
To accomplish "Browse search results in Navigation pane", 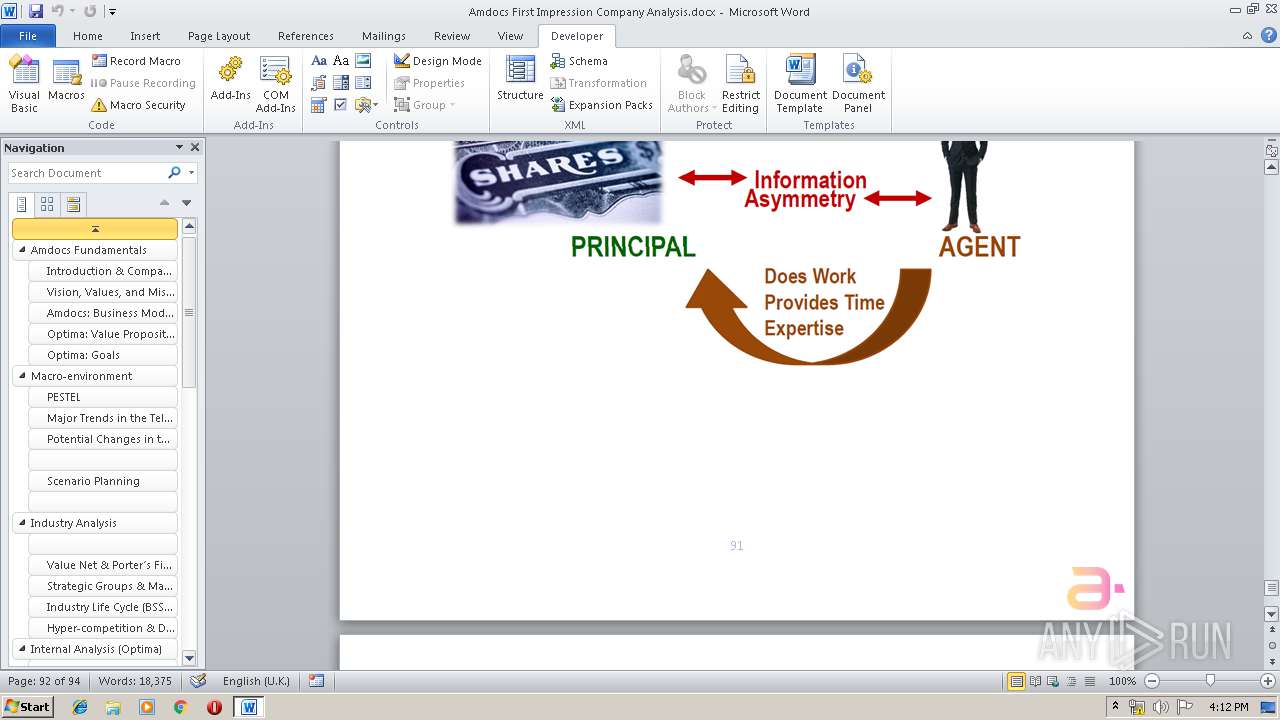I will click(x=73, y=204).
